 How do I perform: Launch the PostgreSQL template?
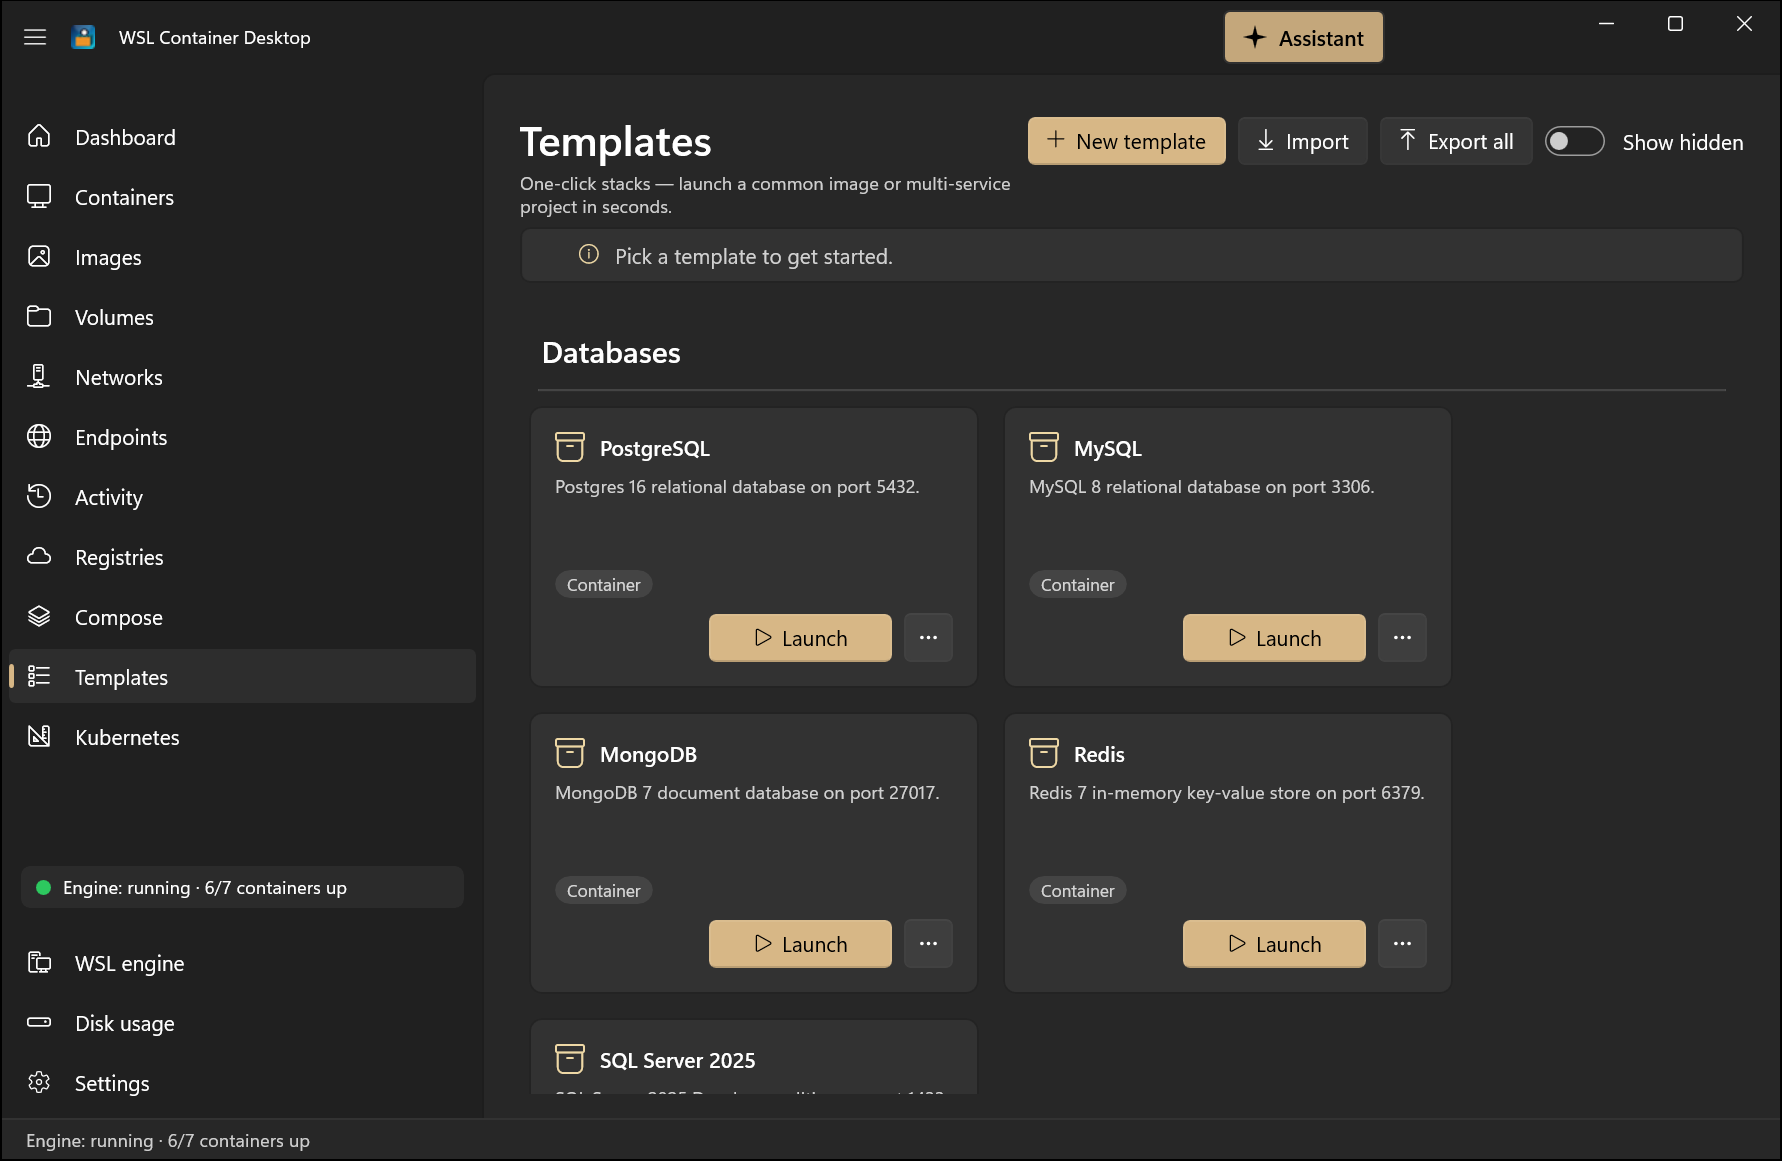(800, 638)
